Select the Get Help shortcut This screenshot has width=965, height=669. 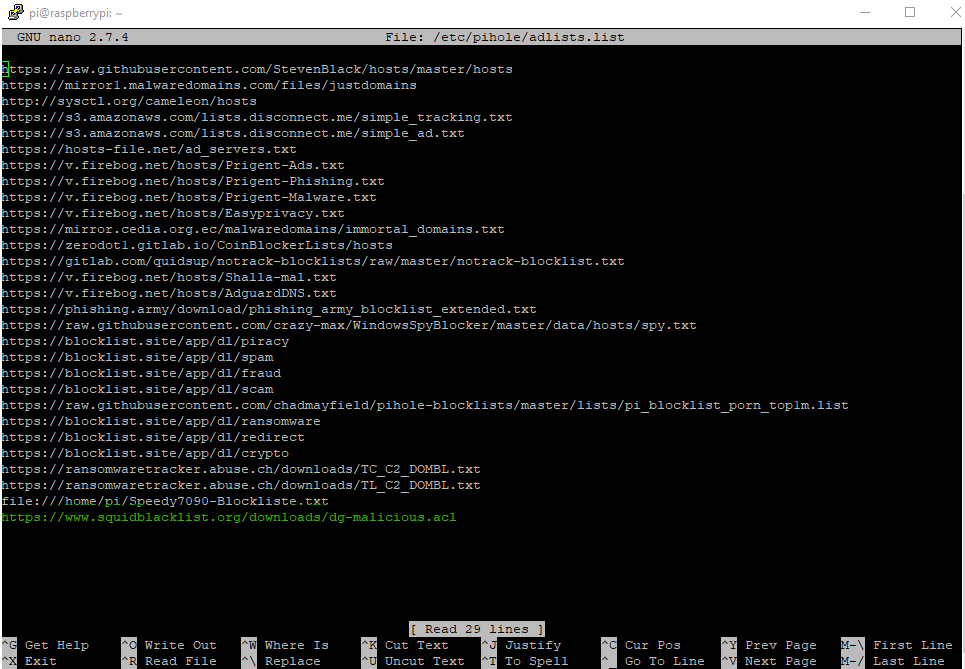56,645
